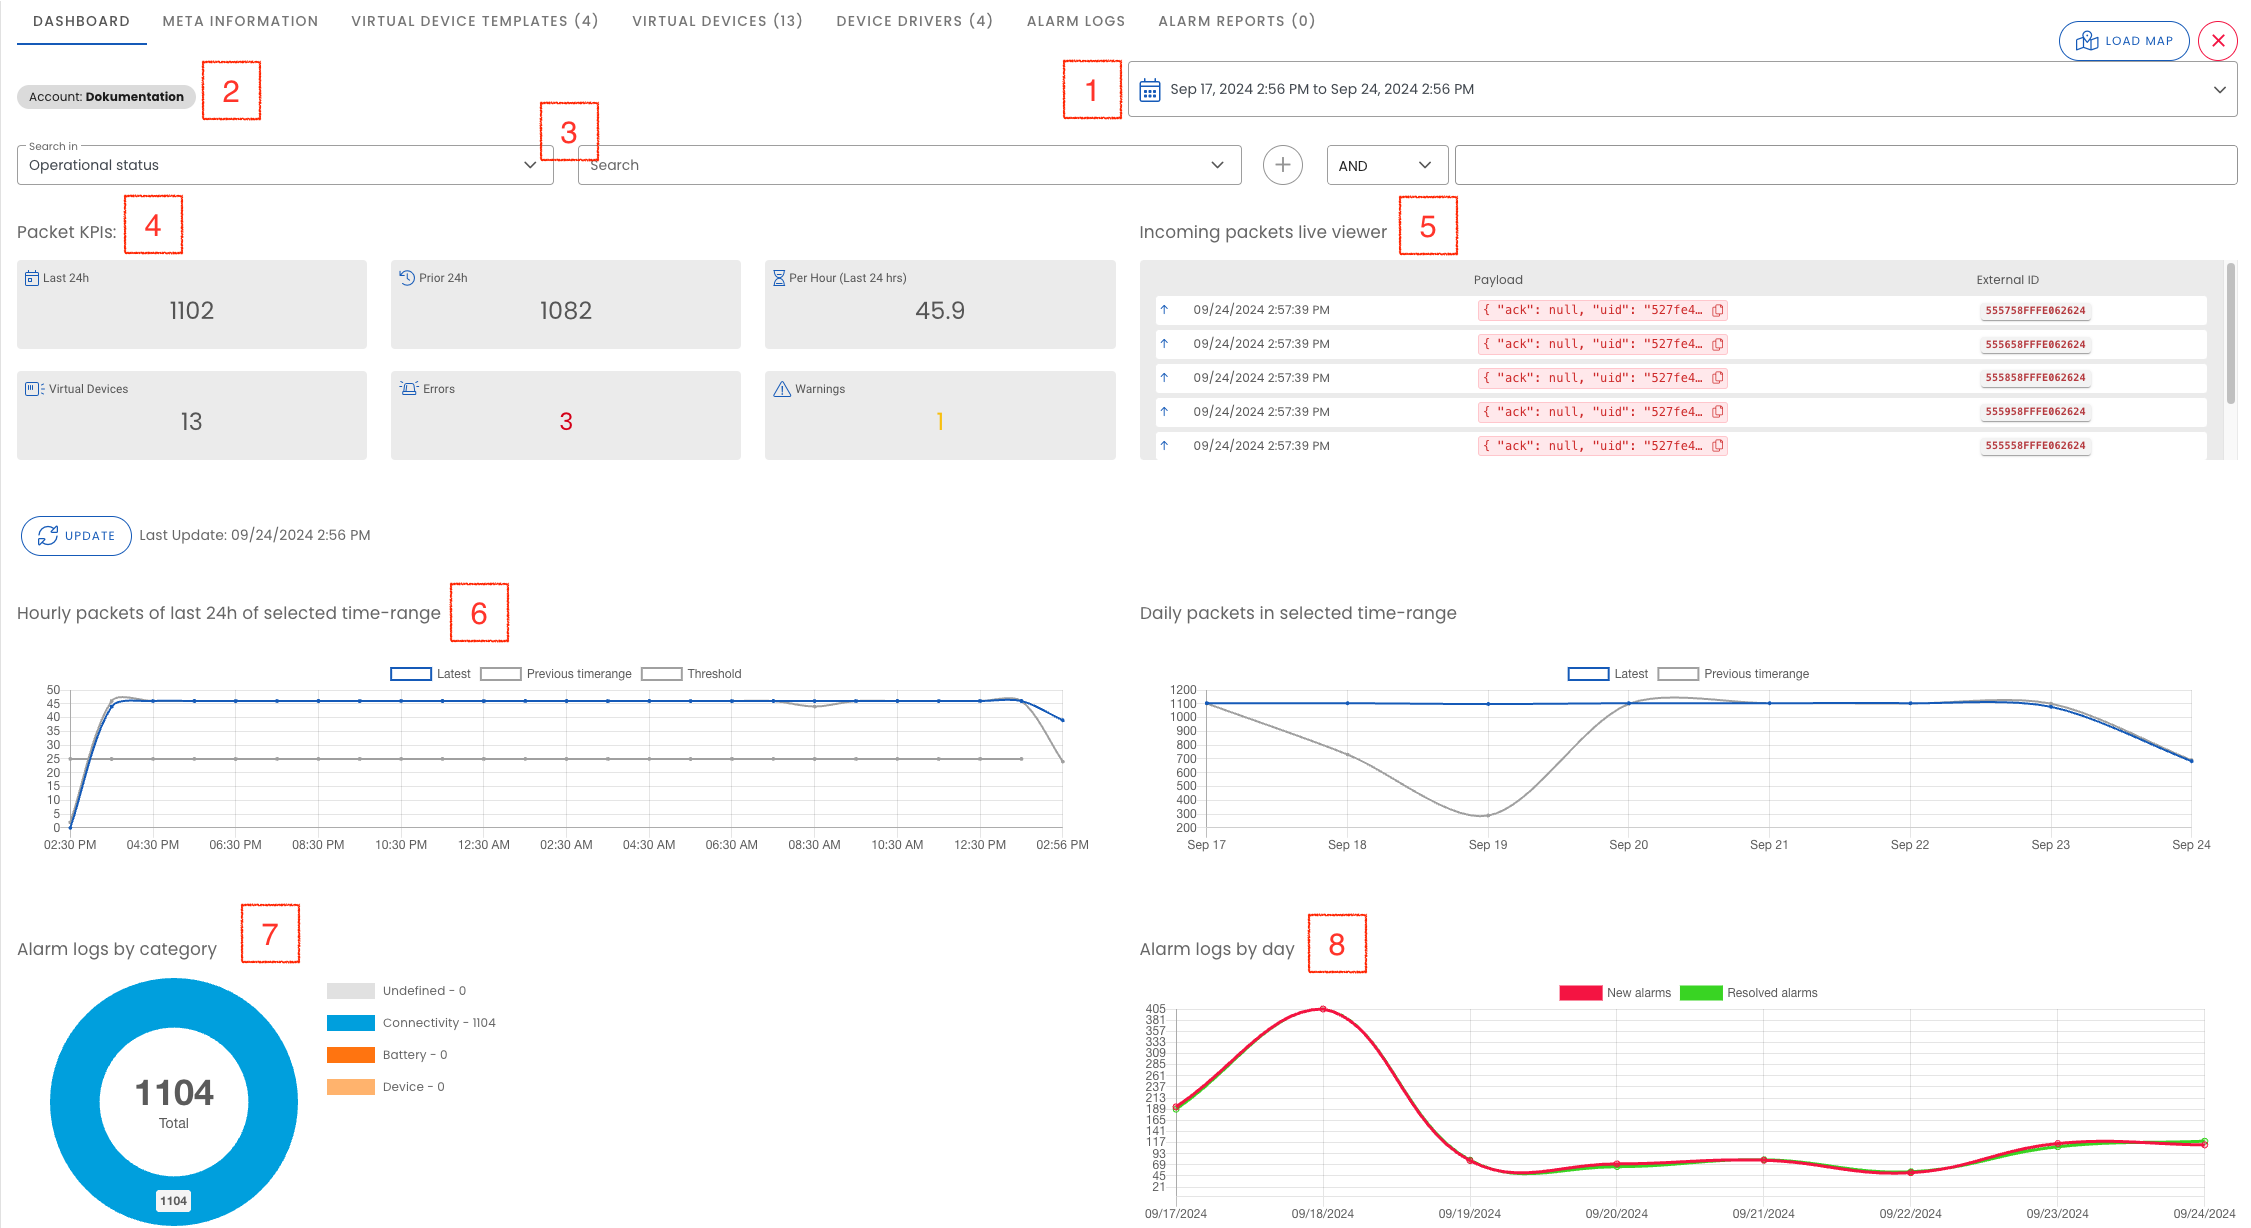
Task: Click the plus icon to add search filter
Action: point(1282,165)
